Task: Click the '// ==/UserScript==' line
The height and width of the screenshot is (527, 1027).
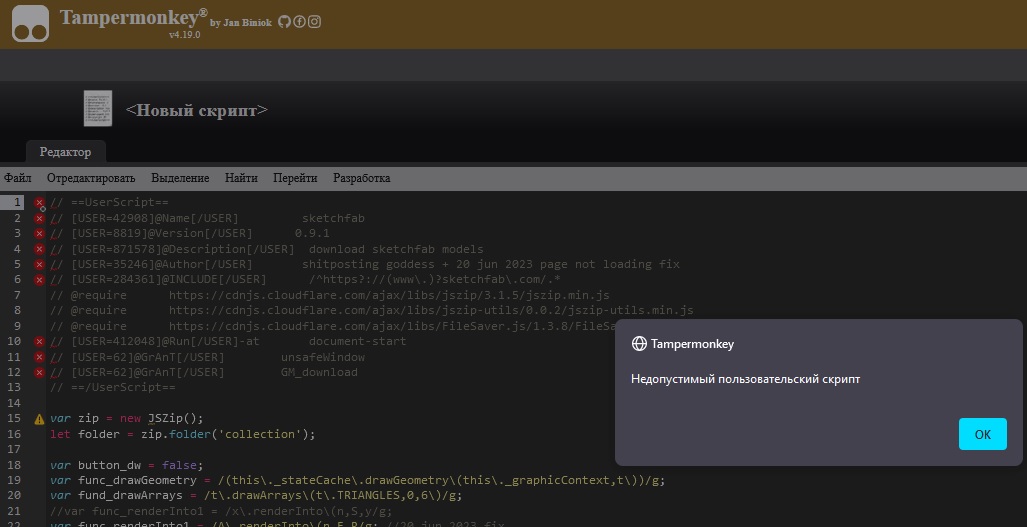Action: click(x=113, y=388)
